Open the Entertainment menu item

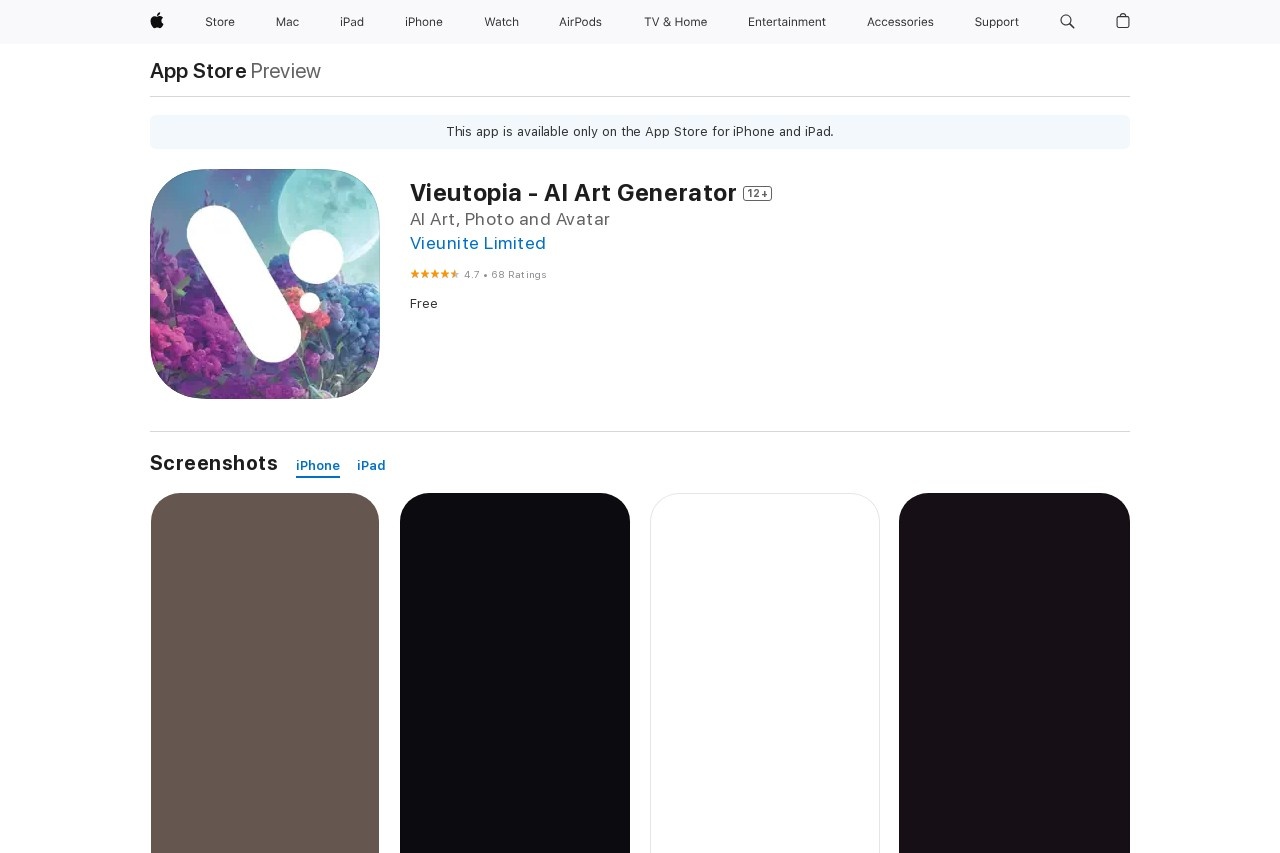coord(787,22)
